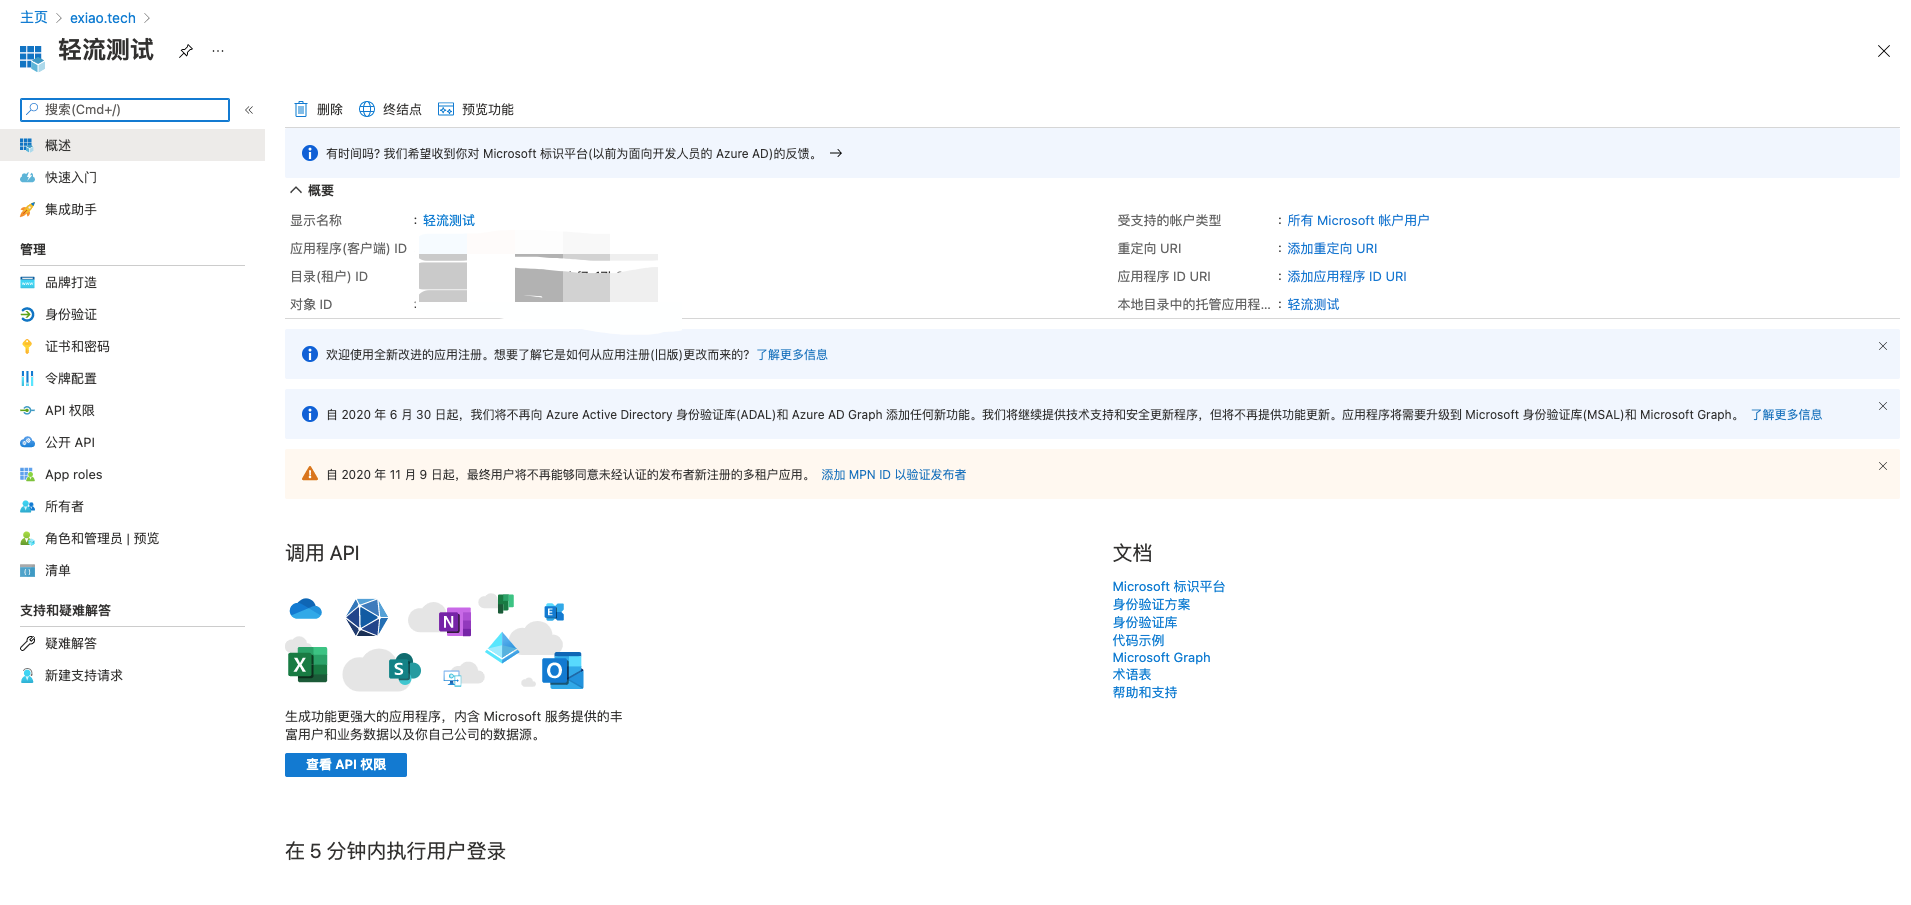1911x905 pixels.
Task: Click 添加 MPN ID 以验证发布者 link
Action: coord(894,474)
